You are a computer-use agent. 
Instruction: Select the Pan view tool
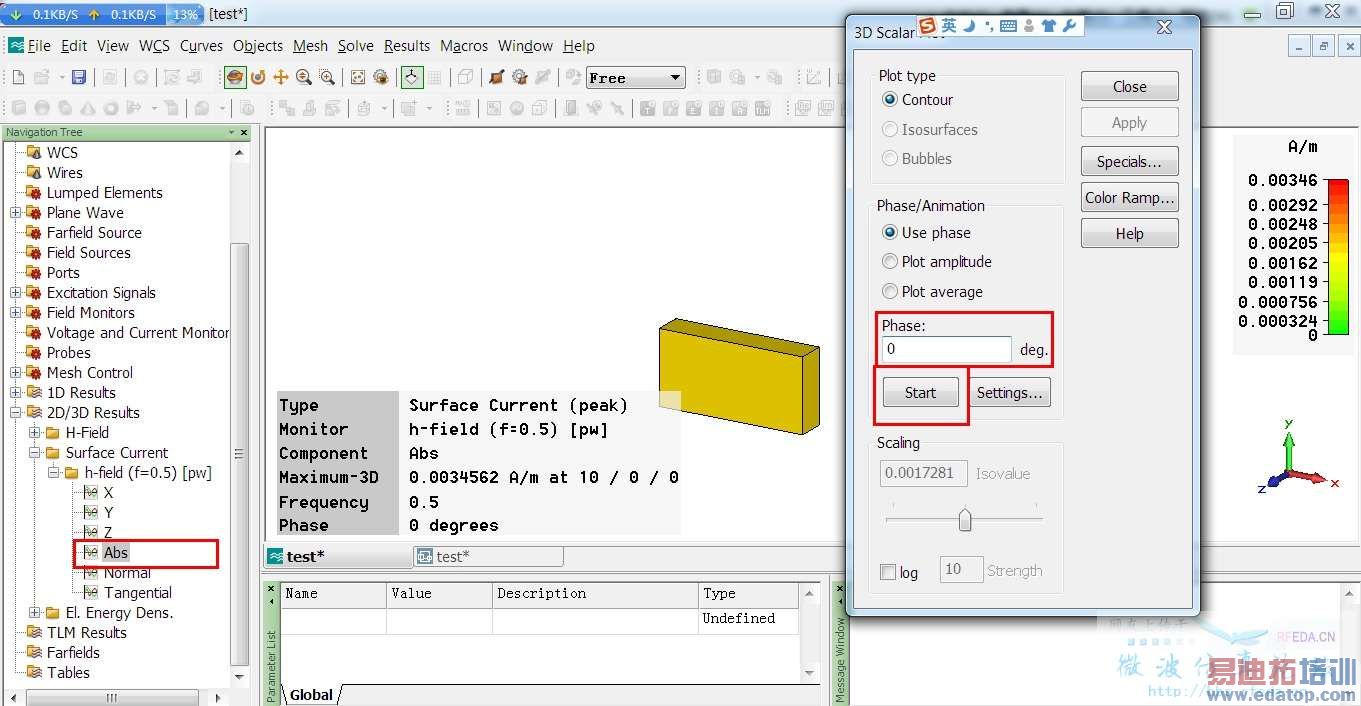[281, 77]
